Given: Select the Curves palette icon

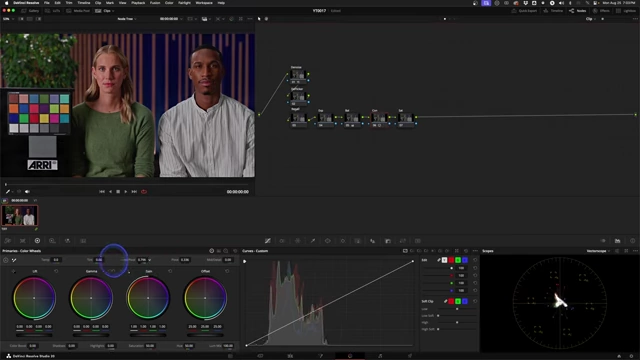Looking at the screenshot, I should point(268,241).
